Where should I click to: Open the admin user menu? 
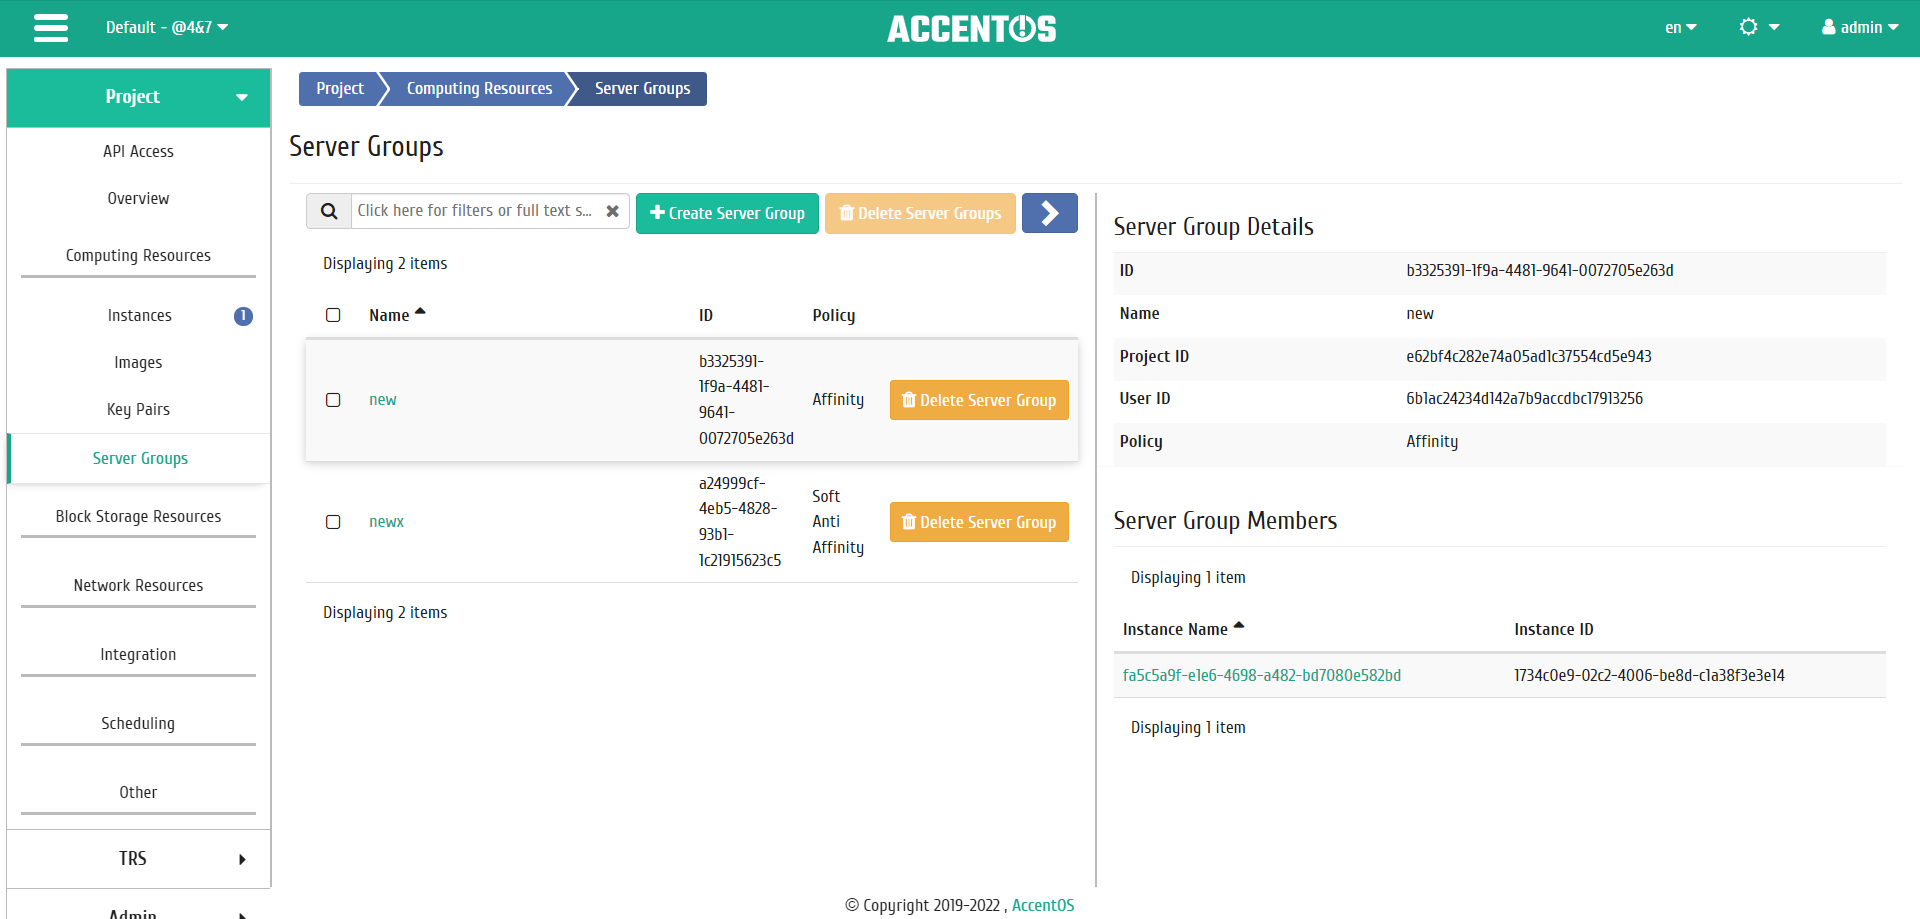point(1860,27)
